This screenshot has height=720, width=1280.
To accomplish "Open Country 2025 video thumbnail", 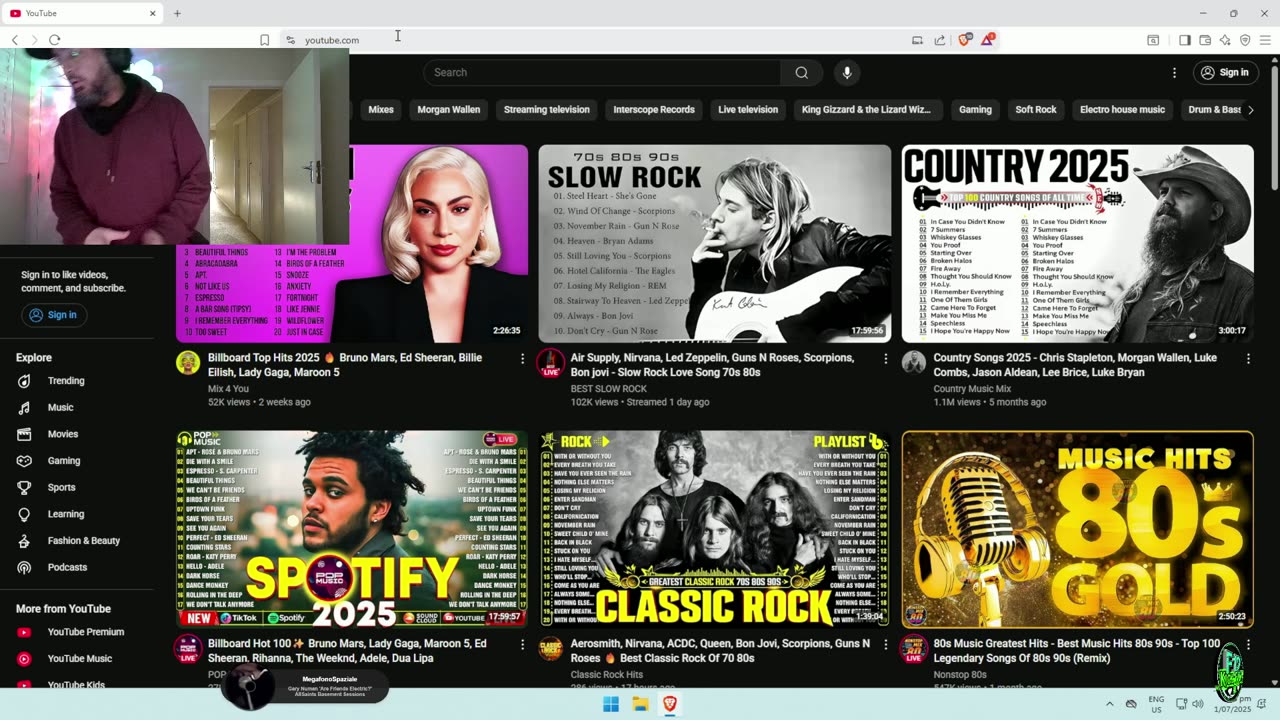I will pos(1078,244).
